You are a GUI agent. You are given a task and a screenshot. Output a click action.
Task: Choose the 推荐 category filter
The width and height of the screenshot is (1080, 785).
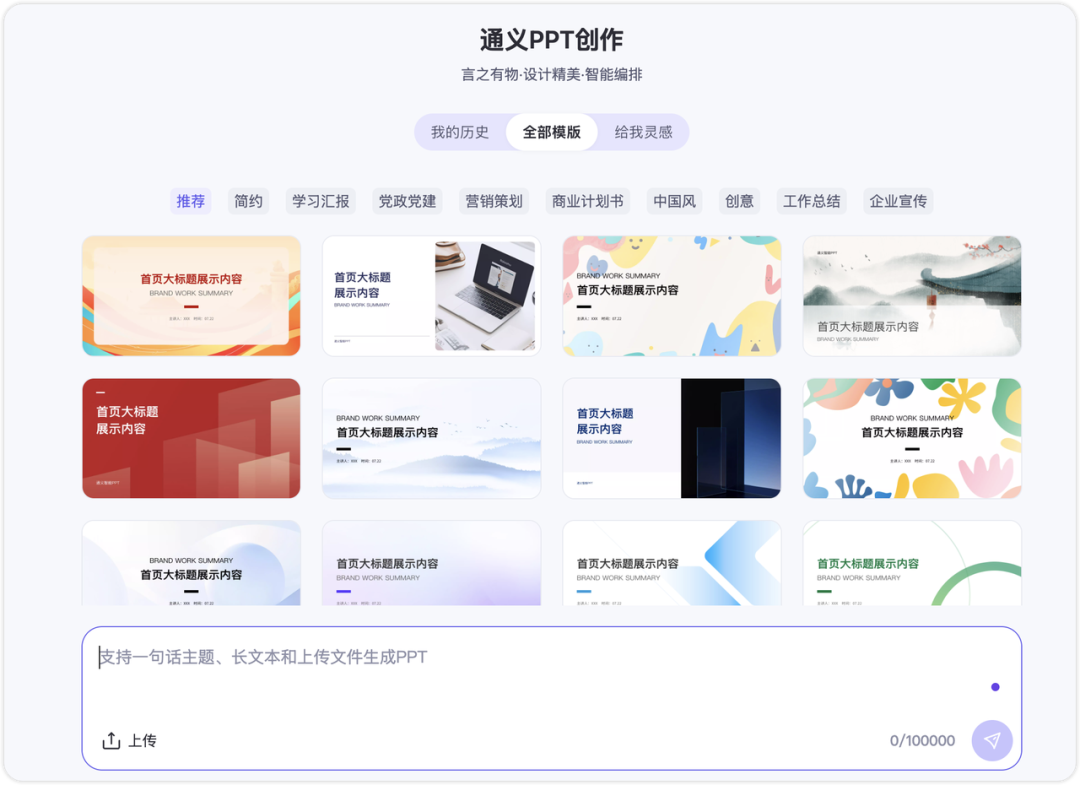pyautogui.click(x=191, y=201)
